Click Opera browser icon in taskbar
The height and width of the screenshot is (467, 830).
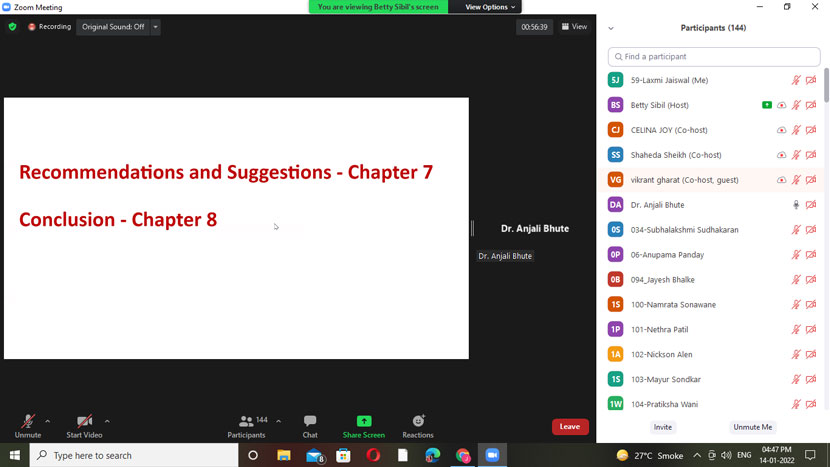point(373,455)
